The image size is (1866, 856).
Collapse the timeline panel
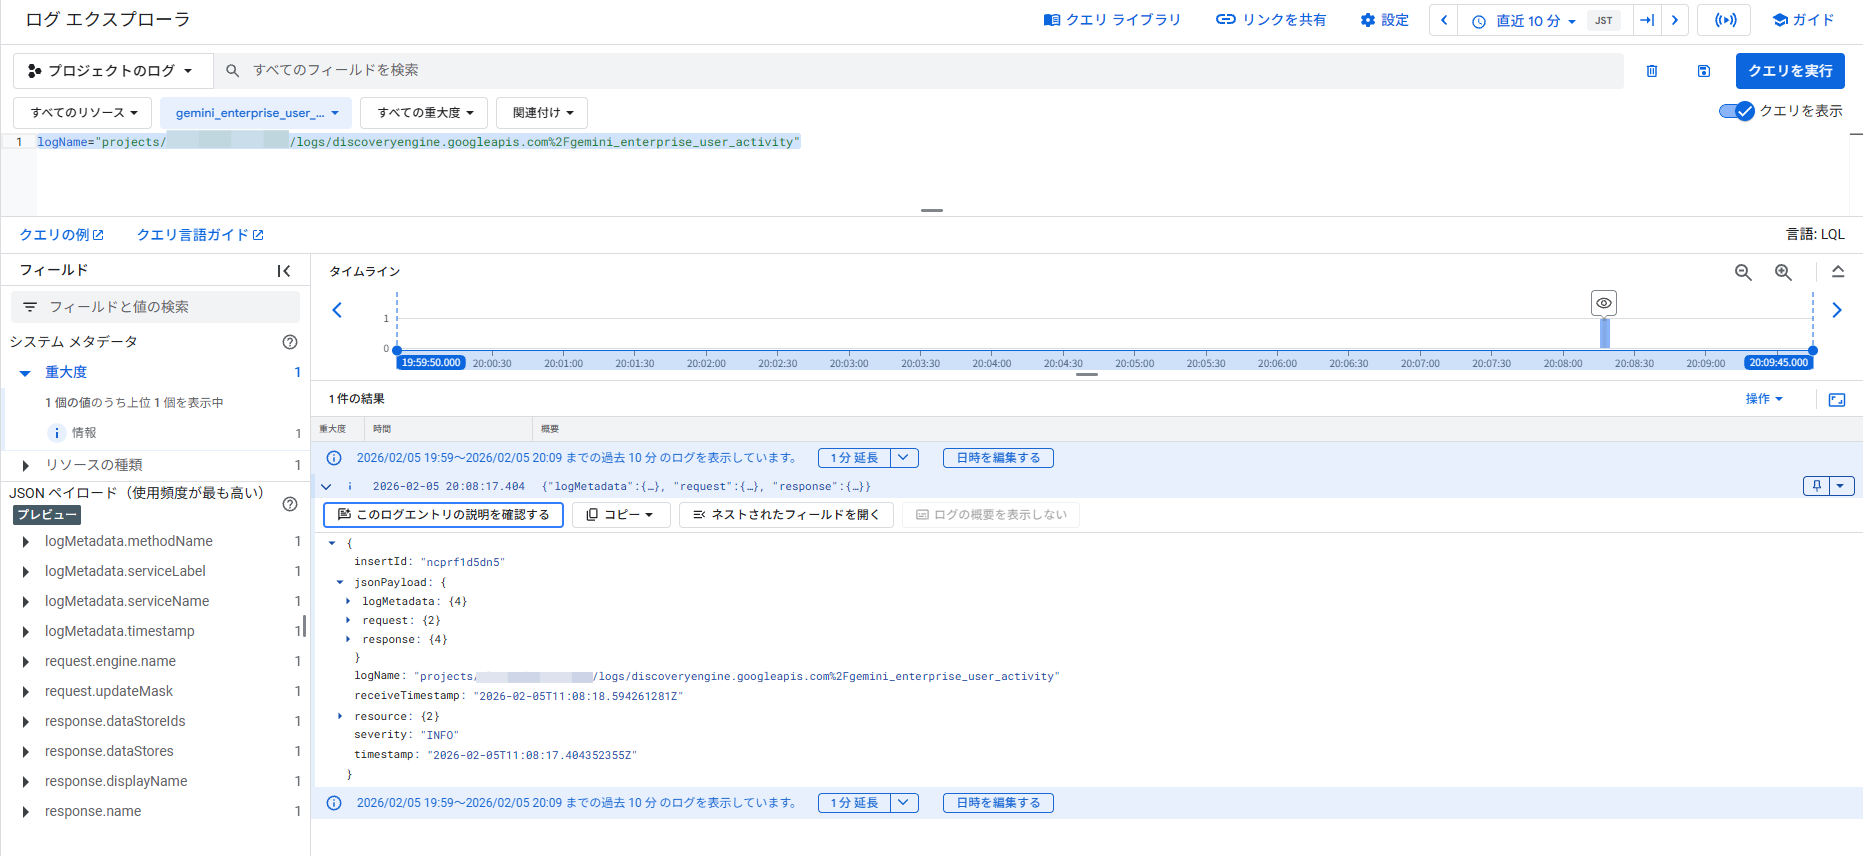(x=1838, y=272)
